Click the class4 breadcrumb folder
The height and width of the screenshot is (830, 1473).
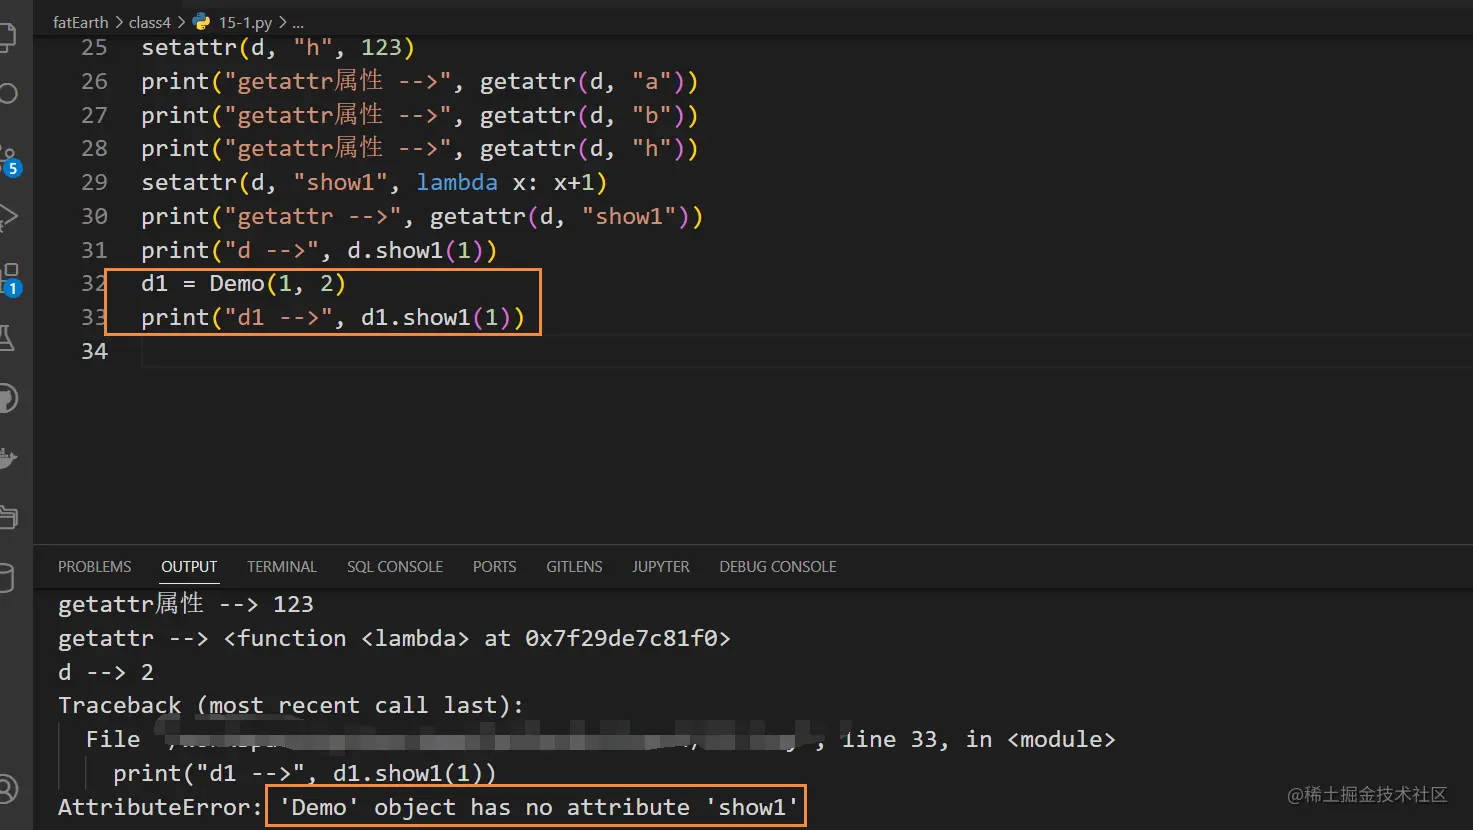[x=150, y=22]
